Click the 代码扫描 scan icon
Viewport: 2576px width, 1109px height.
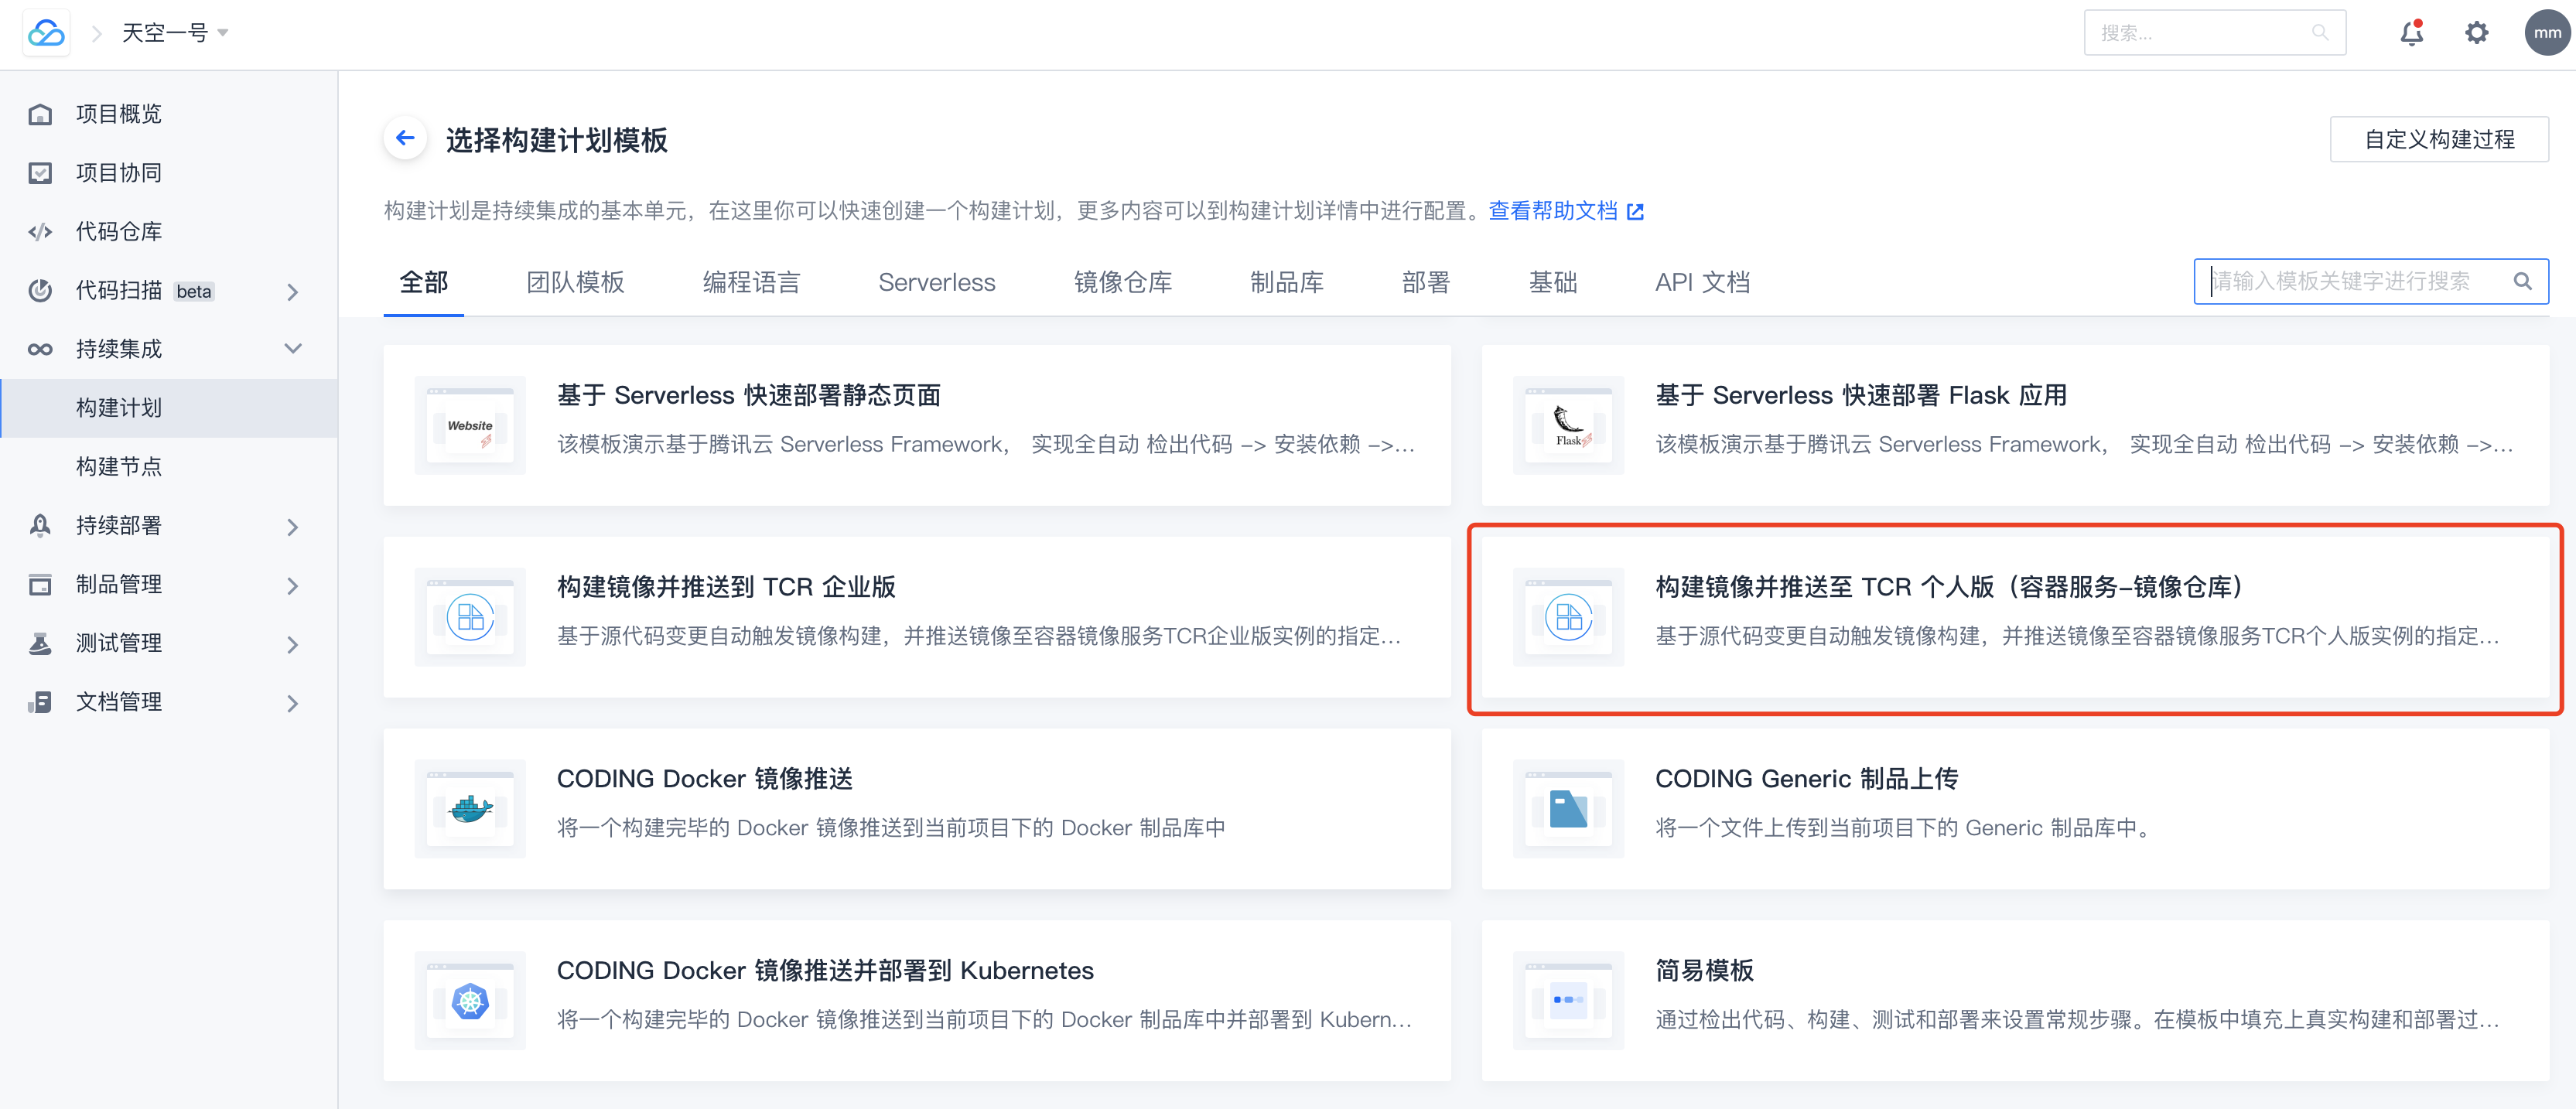click(x=40, y=291)
